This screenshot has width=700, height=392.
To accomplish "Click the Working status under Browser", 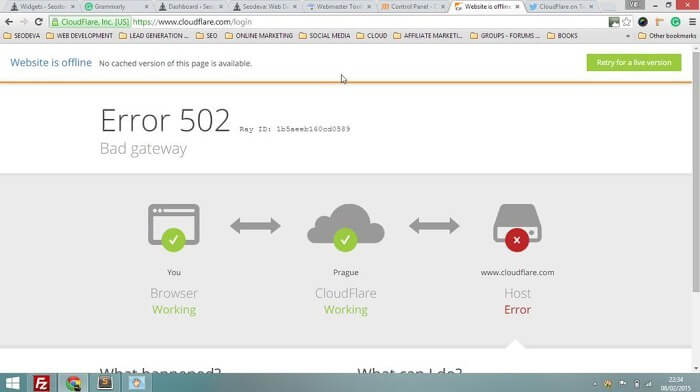I will pyautogui.click(x=174, y=310).
